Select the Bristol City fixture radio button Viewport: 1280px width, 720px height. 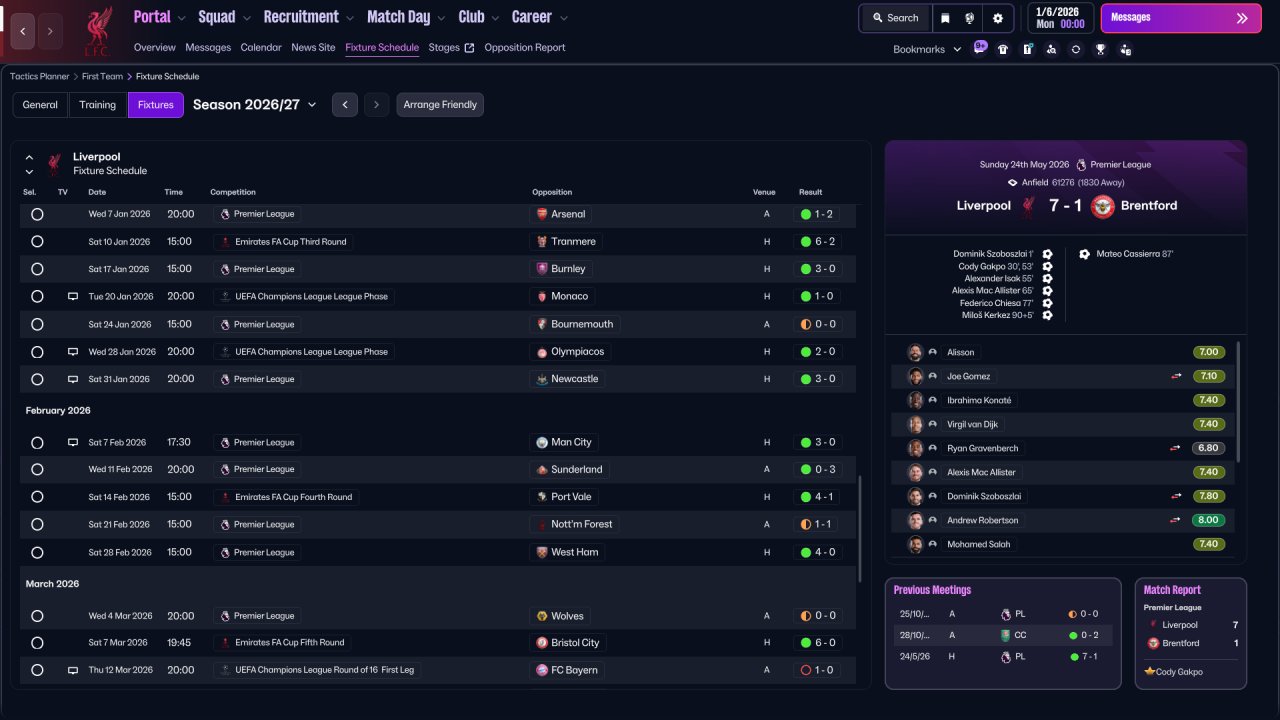37,643
